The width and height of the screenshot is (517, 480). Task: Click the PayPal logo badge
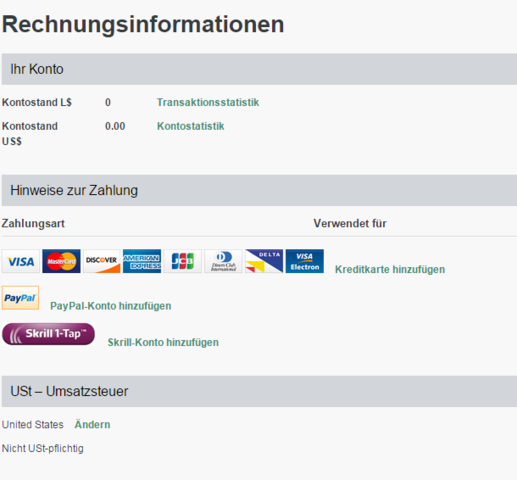(20, 298)
